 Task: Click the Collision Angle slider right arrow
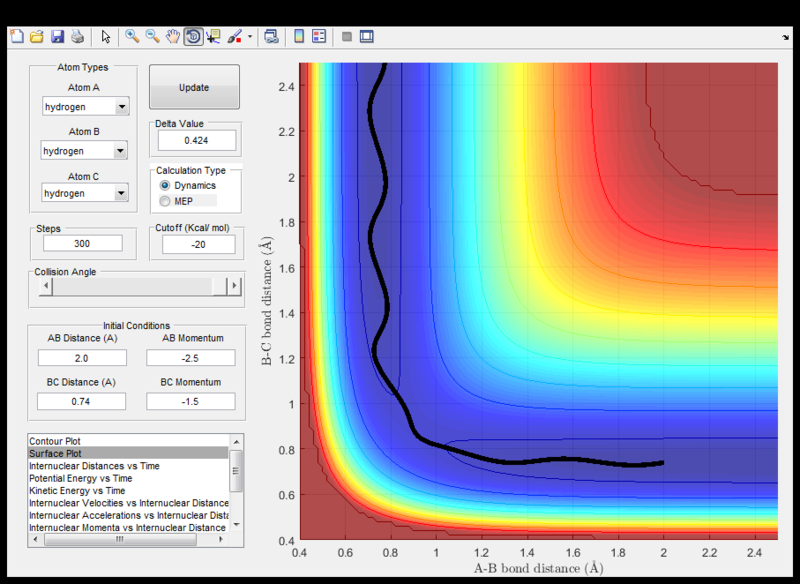(235, 286)
